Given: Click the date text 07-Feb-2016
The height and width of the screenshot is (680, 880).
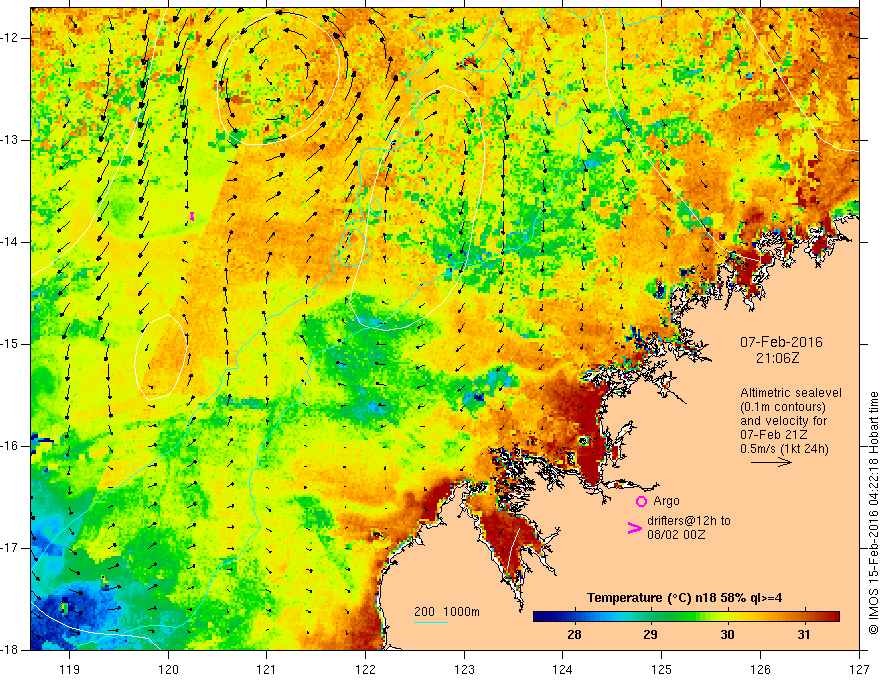Looking at the screenshot, I should [781, 342].
